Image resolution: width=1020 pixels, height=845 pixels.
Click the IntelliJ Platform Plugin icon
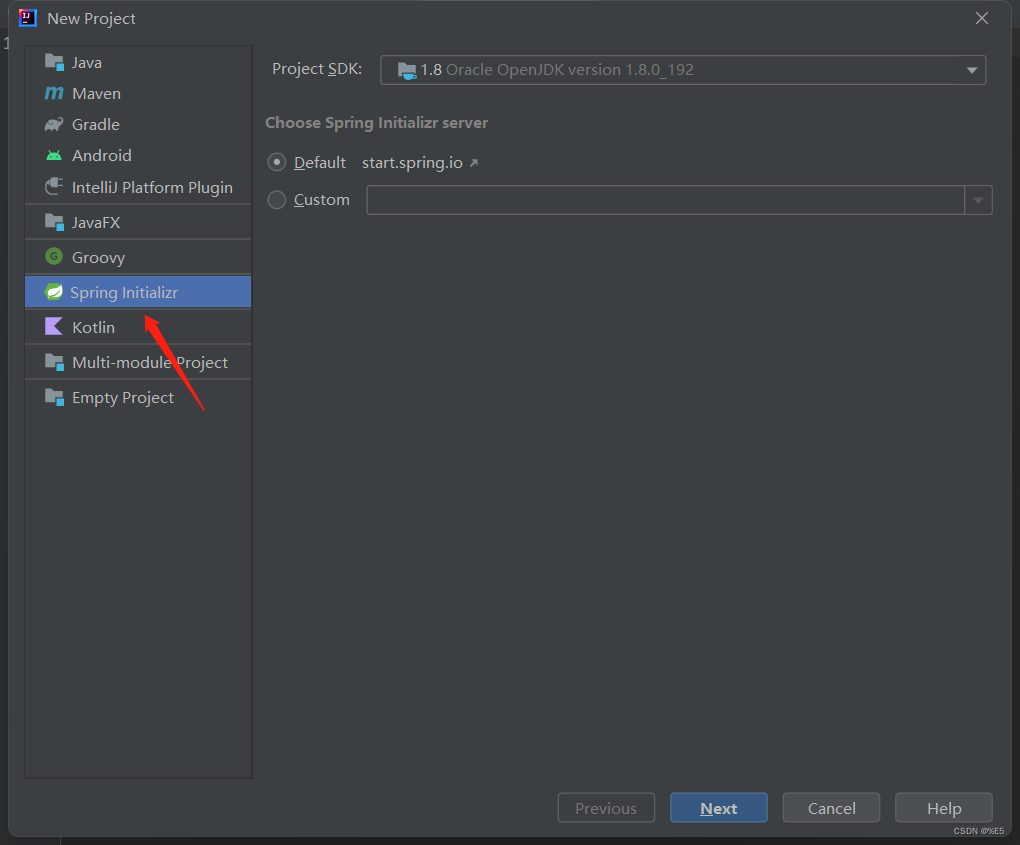pos(54,187)
